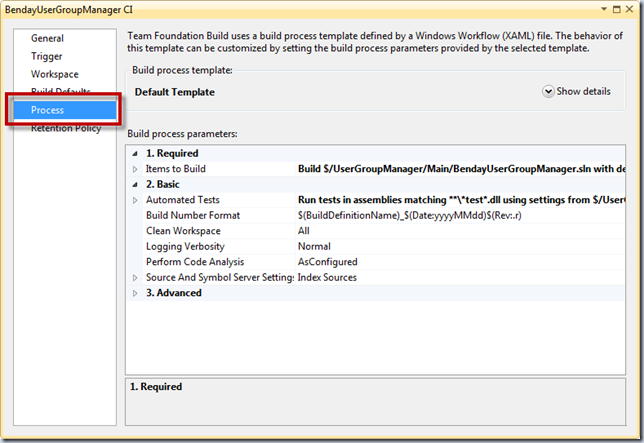
Task: Click the Default Template name
Action: click(175, 92)
